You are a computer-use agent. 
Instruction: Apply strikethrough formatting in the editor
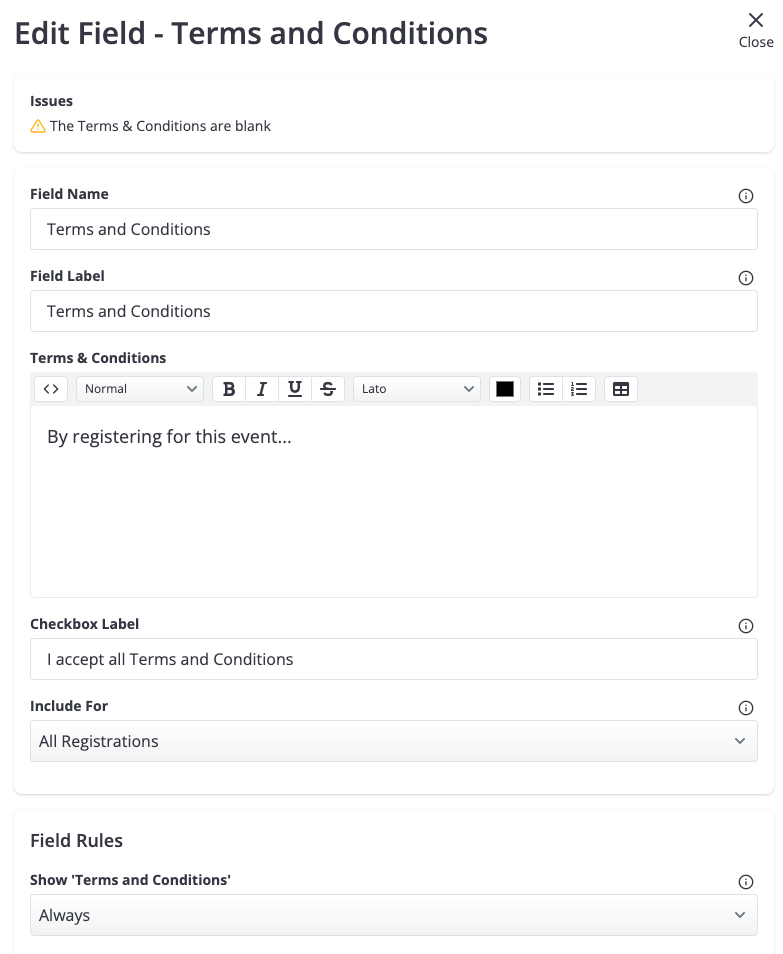[x=328, y=389]
